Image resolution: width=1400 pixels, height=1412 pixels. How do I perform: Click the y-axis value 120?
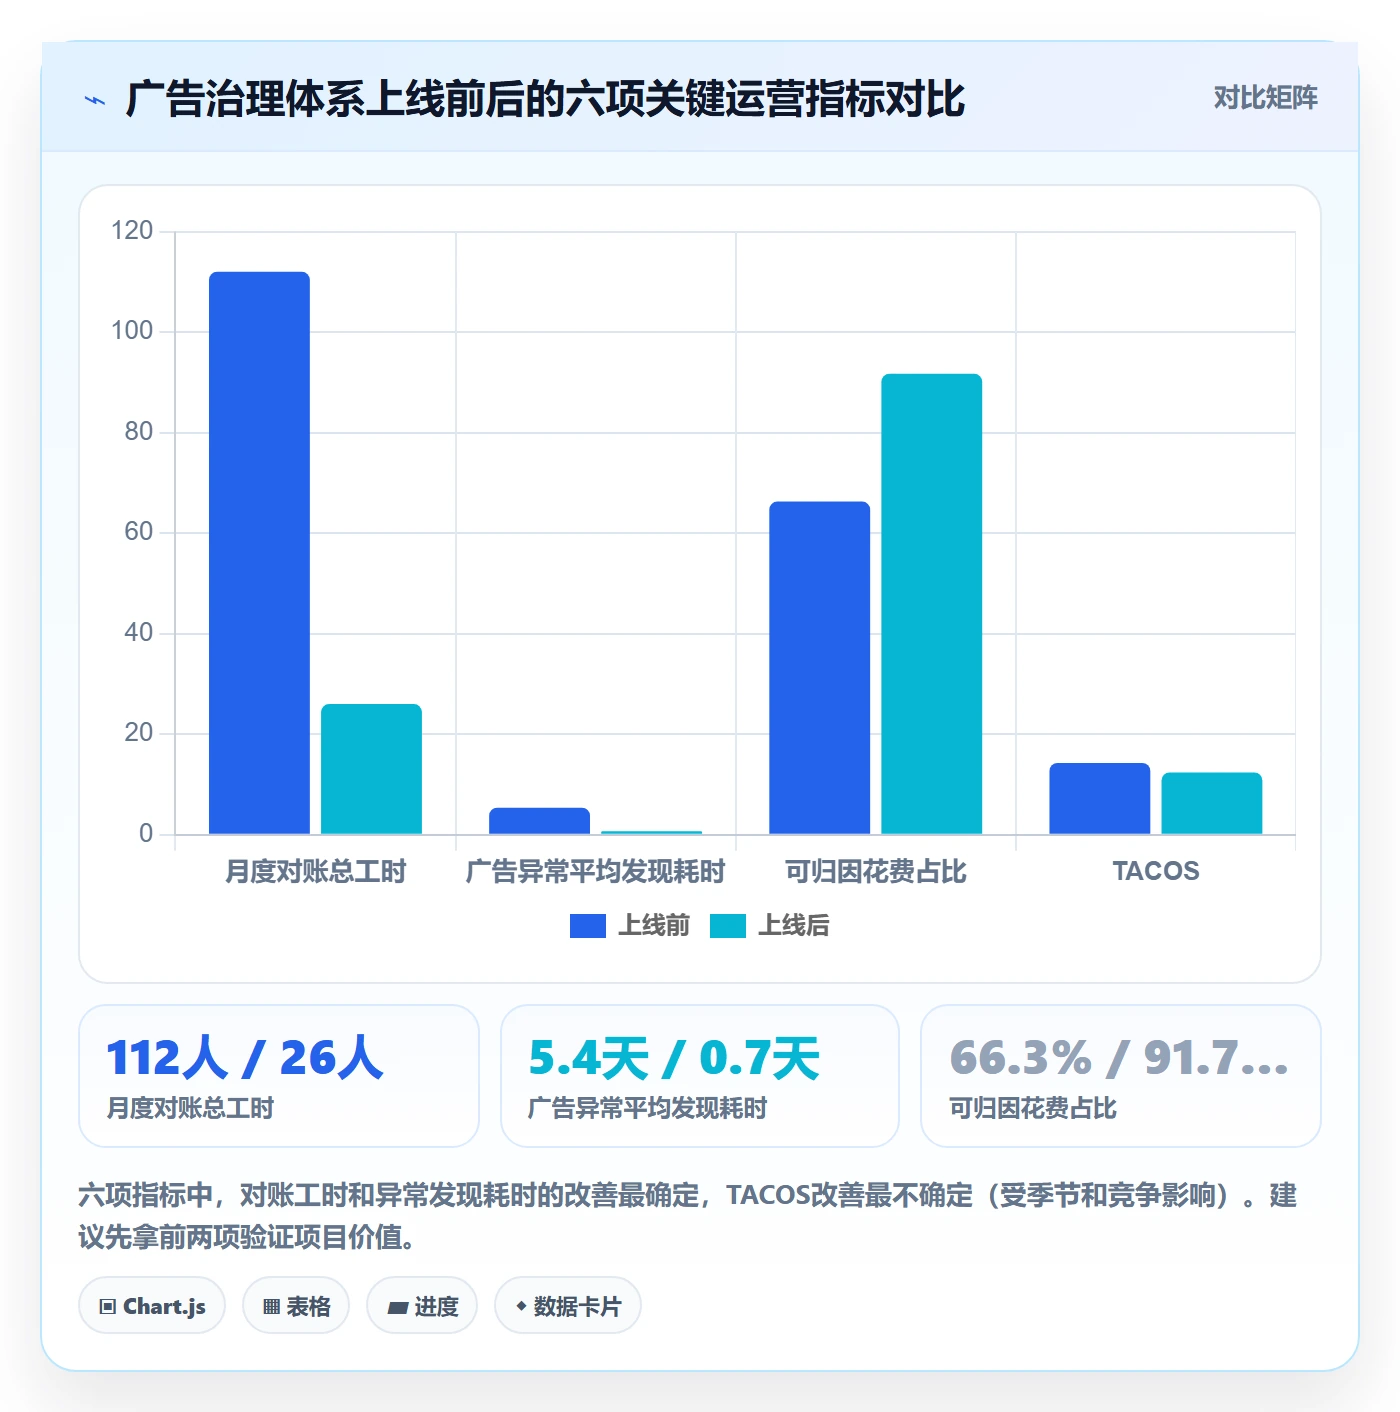[x=132, y=231]
